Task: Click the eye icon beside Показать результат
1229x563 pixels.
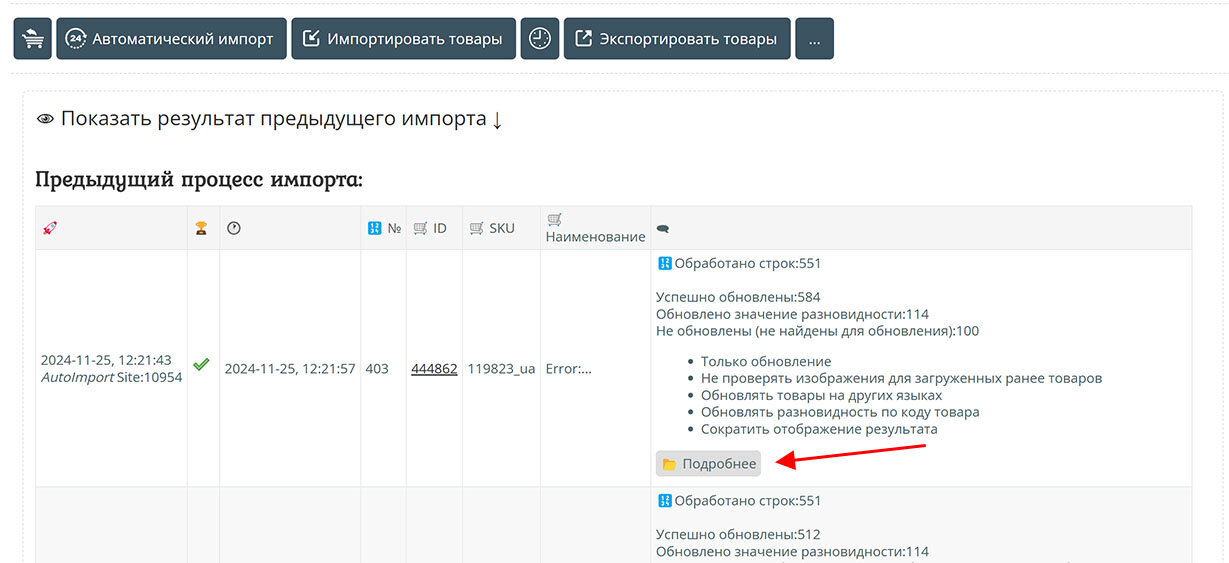Action: coord(45,119)
